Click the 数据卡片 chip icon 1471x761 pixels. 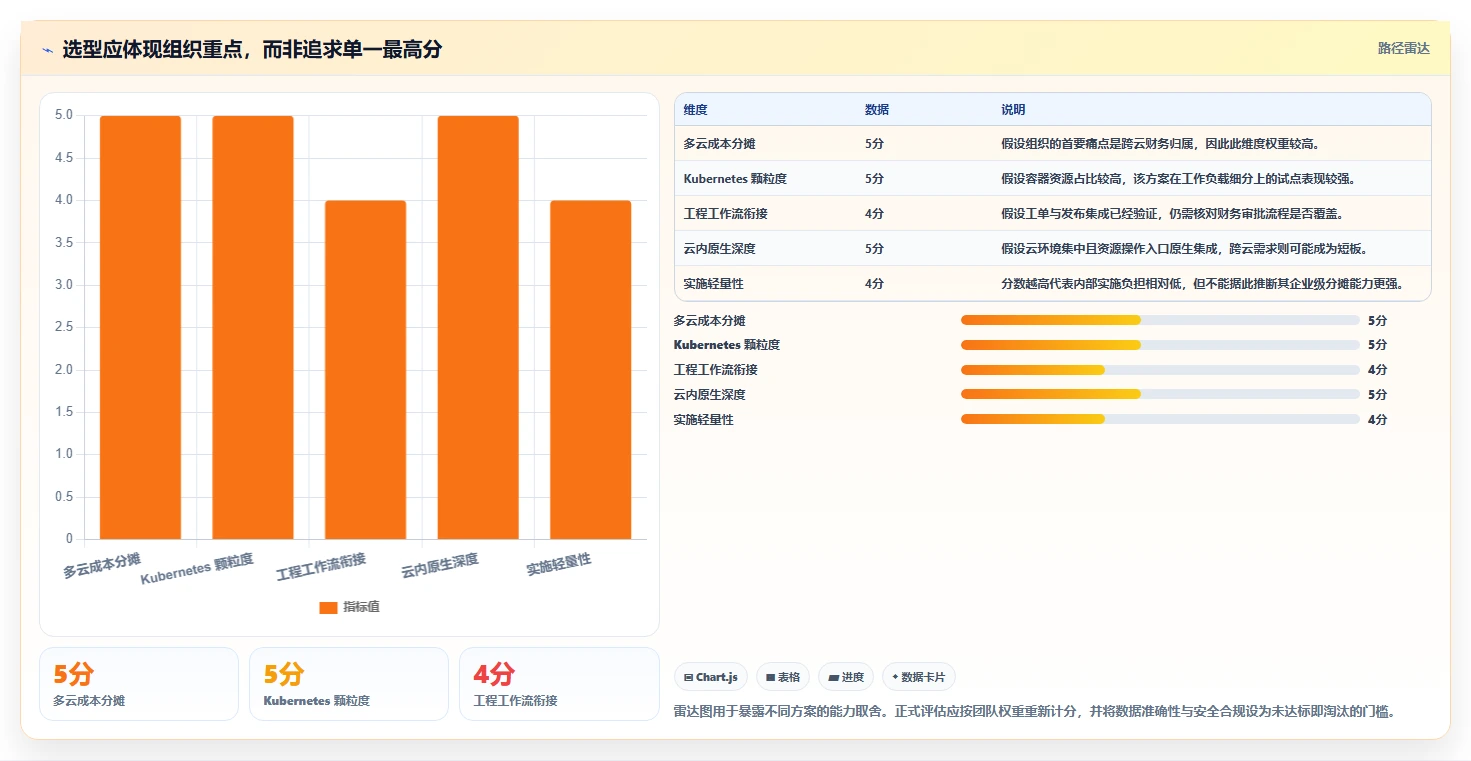coord(895,678)
